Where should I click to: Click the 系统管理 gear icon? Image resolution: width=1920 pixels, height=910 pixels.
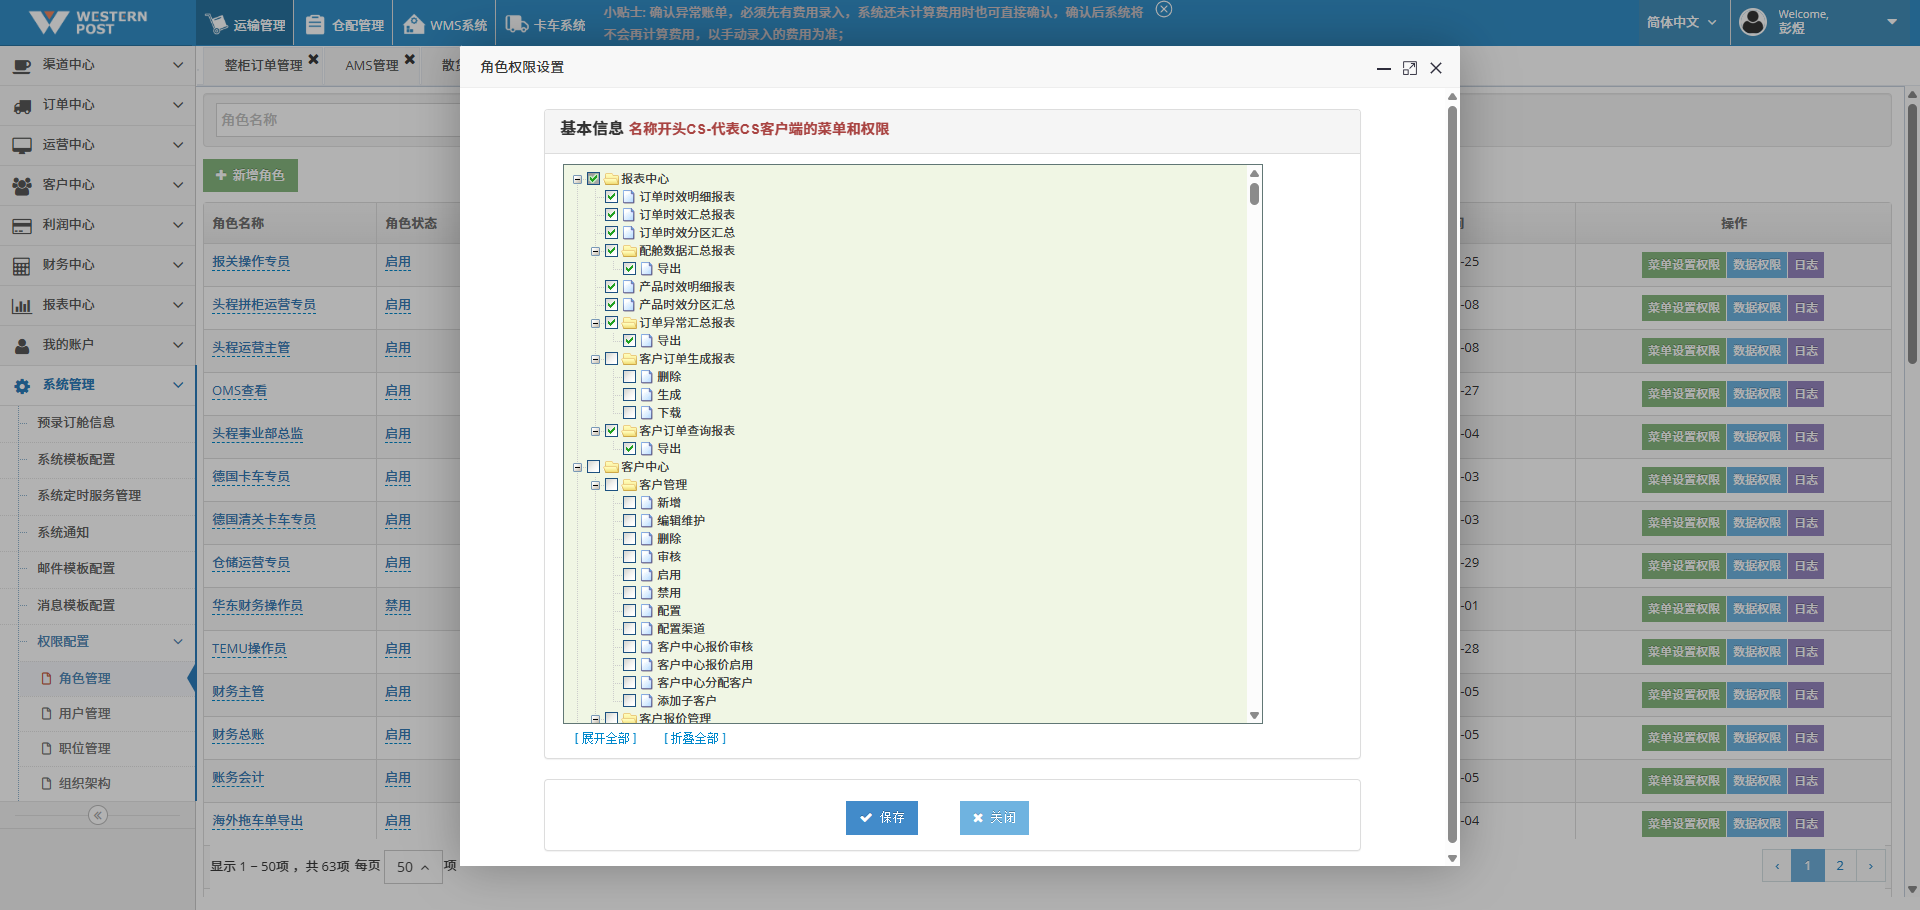tap(22, 385)
